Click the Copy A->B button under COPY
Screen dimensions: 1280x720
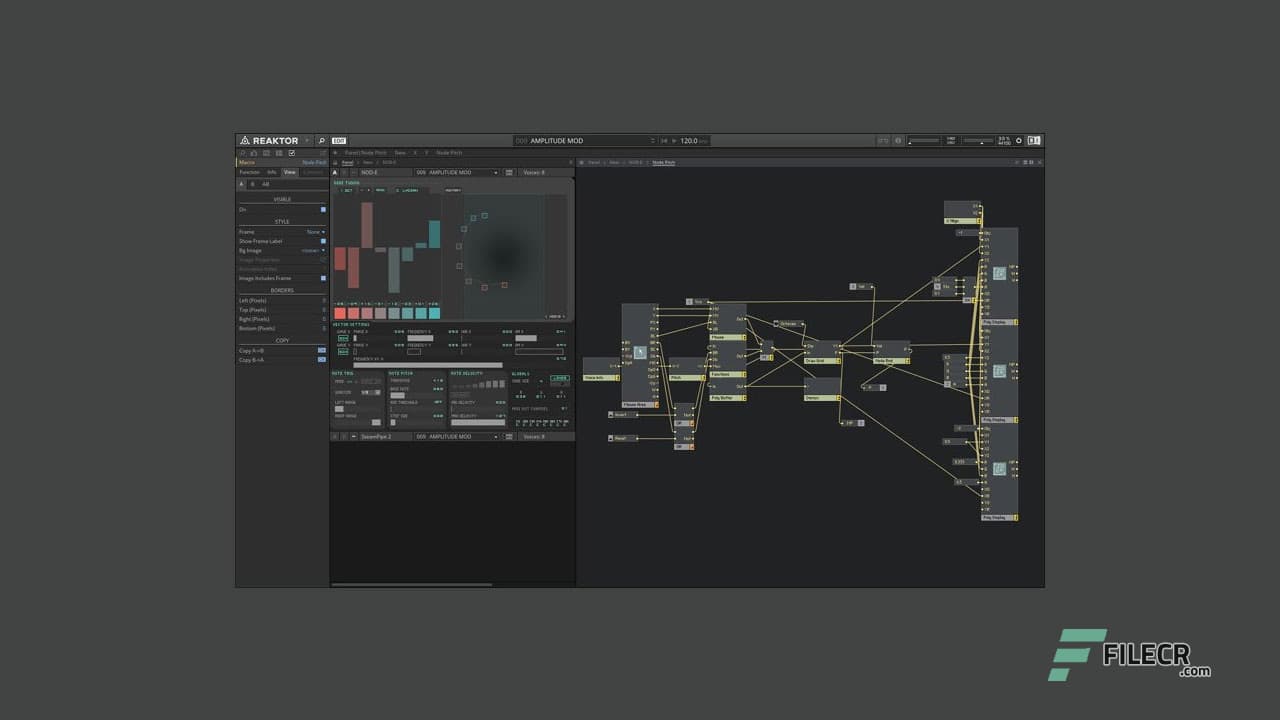321,350
